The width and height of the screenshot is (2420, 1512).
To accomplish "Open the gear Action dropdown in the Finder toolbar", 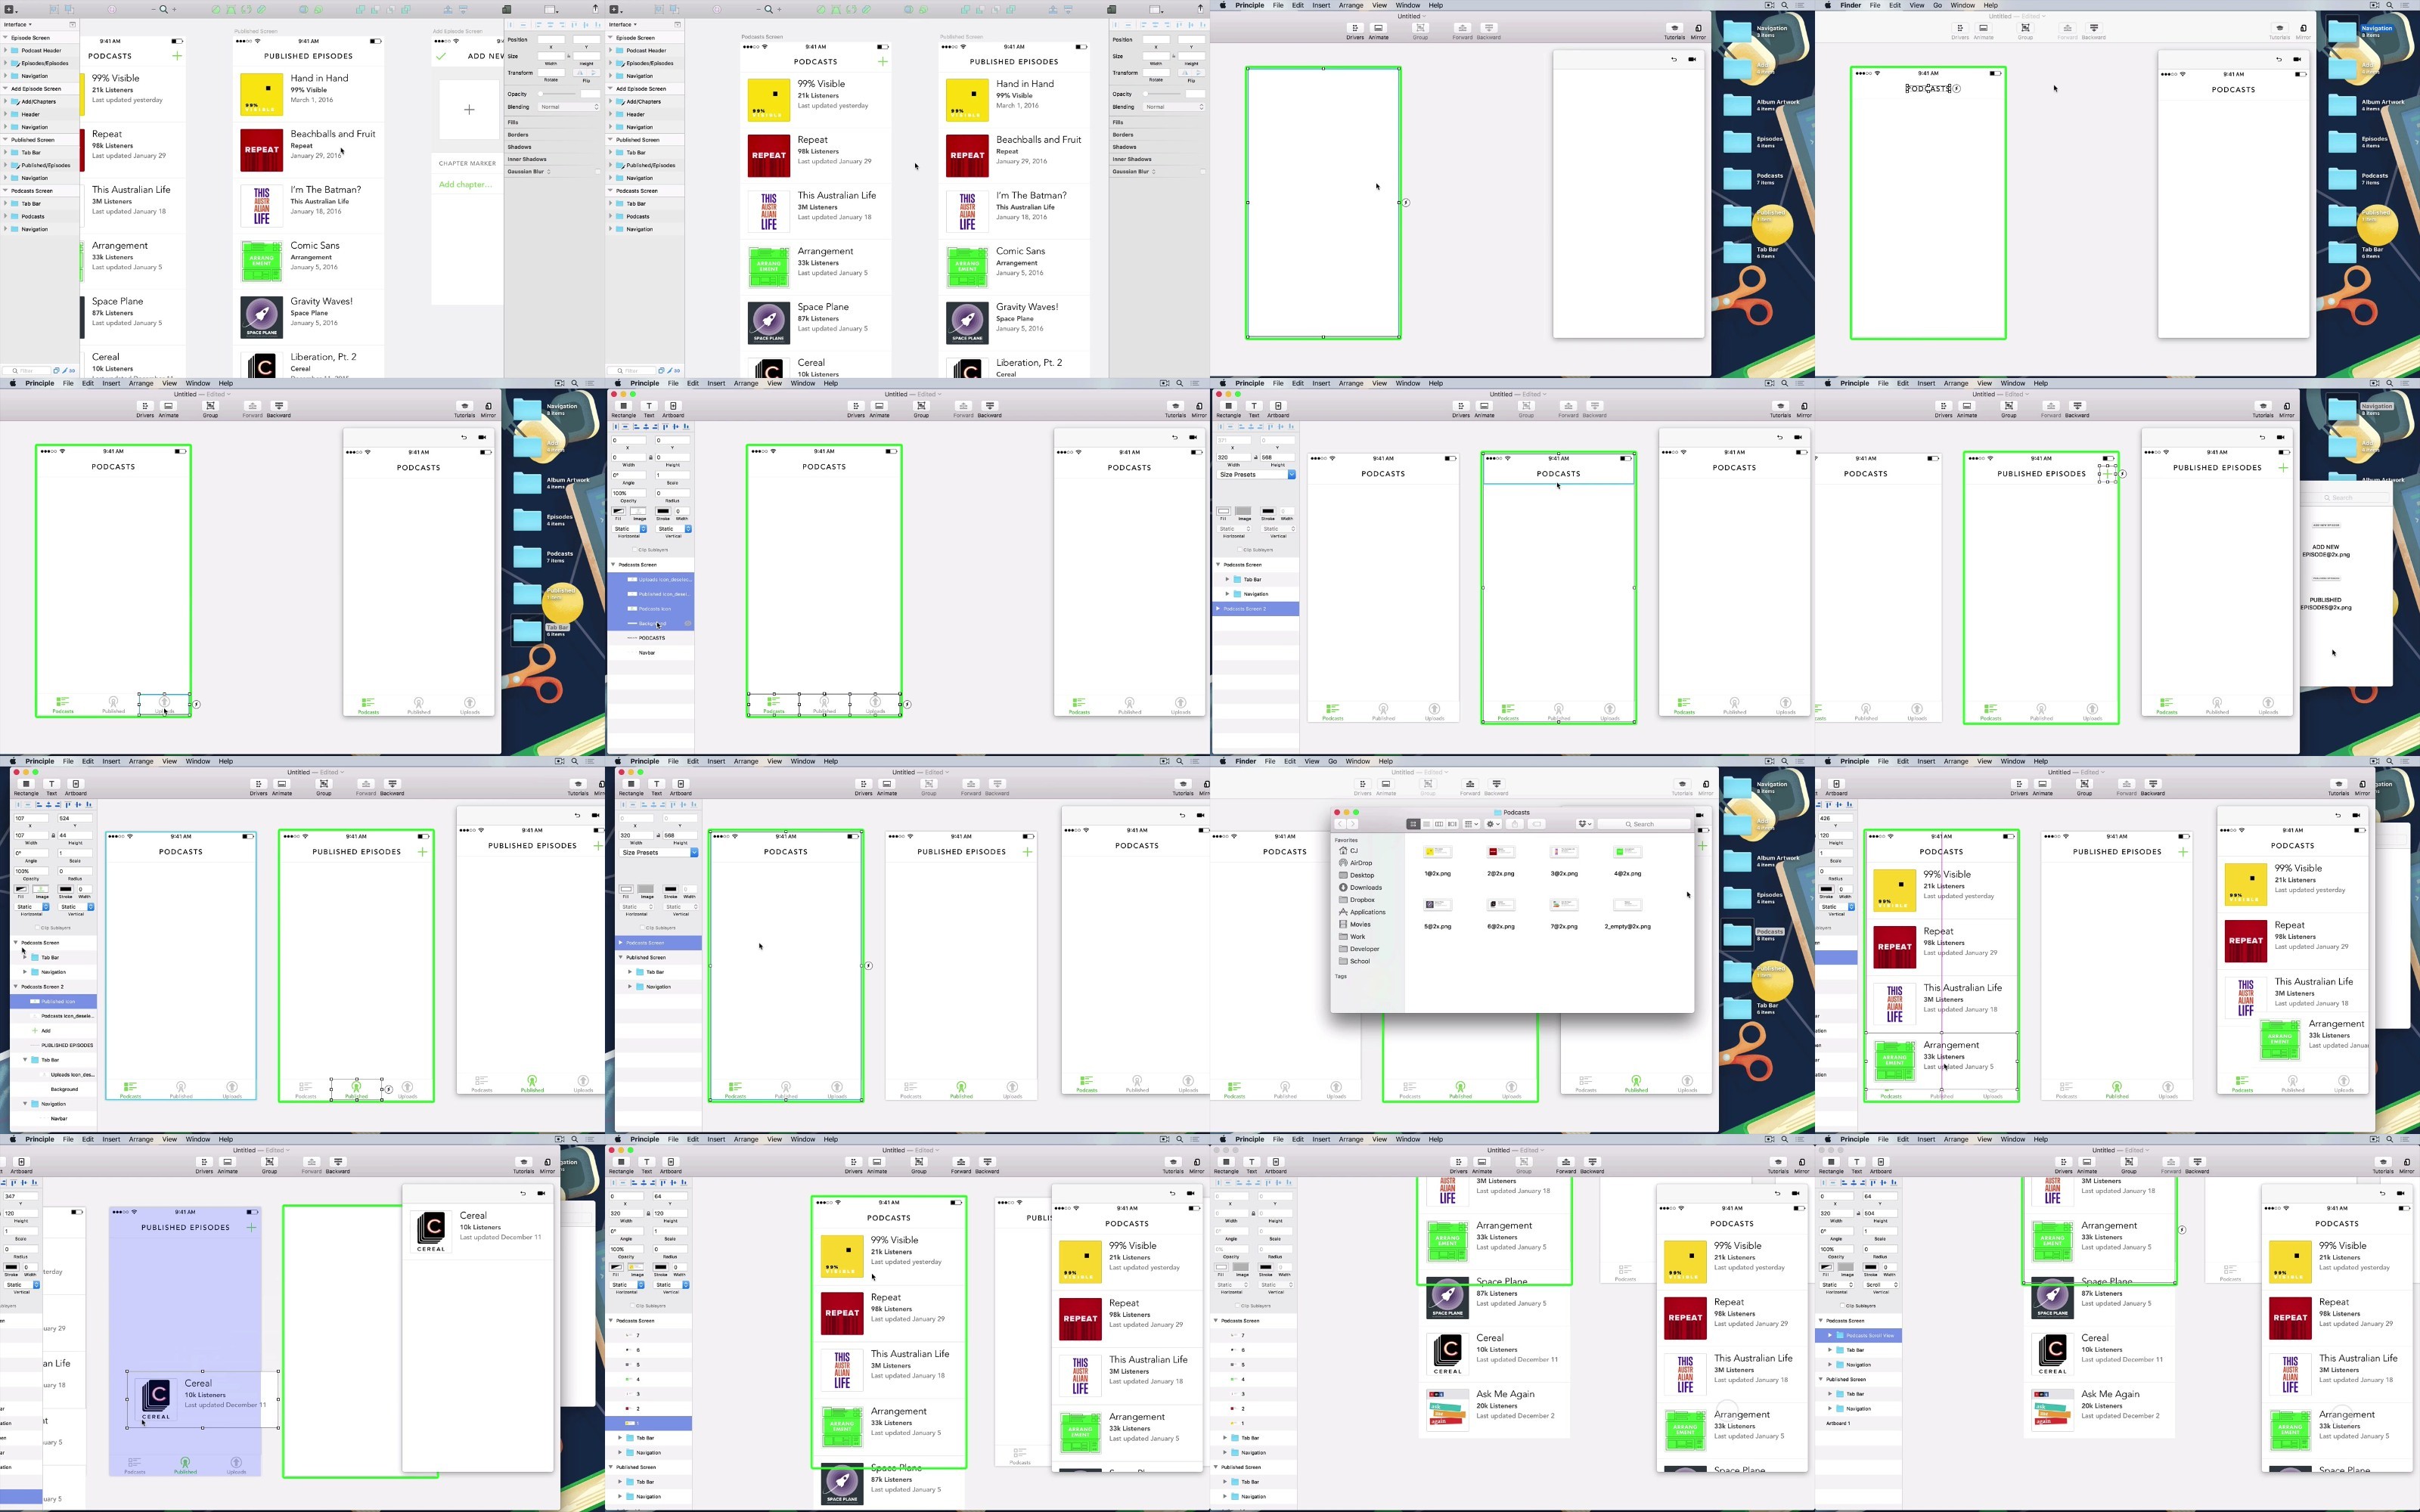I will (1494, 824).
